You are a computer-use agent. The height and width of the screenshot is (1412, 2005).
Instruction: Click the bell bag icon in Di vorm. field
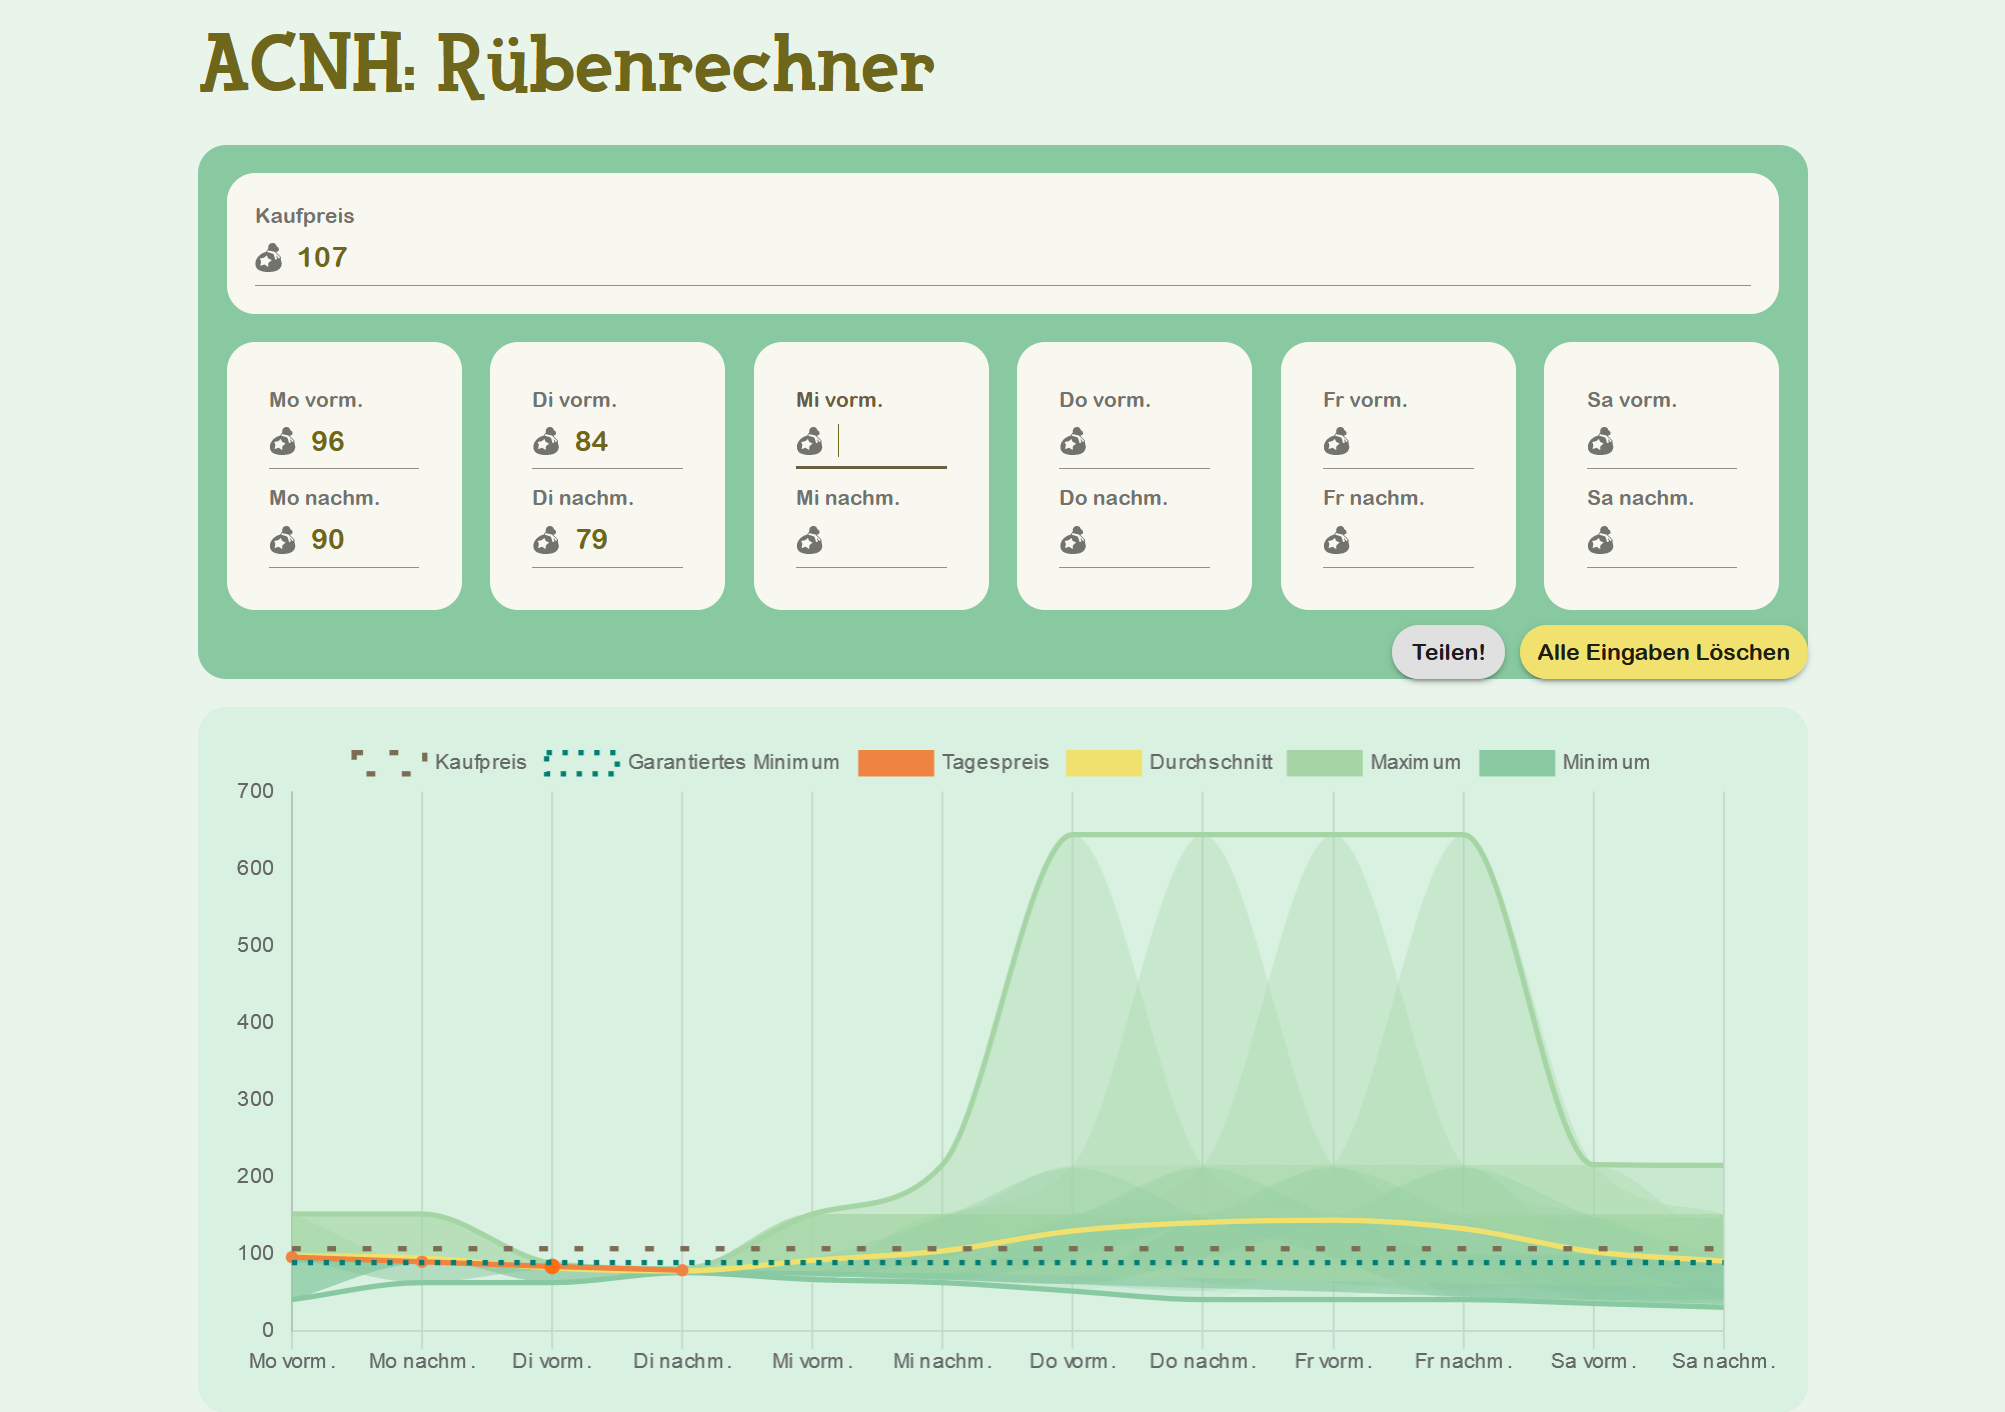546,441
